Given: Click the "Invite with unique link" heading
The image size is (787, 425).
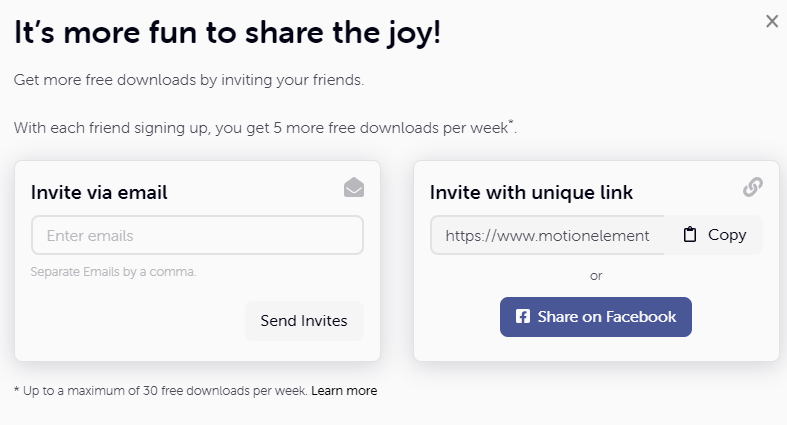Looking at the screenshot, I should (x=531, y=193).
